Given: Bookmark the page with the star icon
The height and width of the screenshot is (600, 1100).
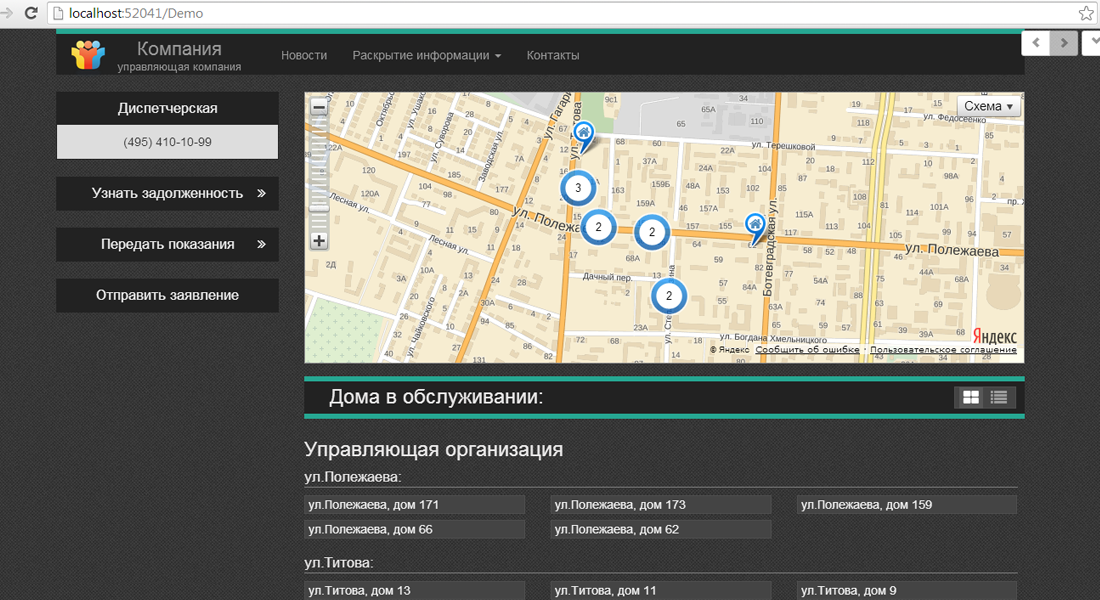Looking at the screenshot, I should pyautogui.click(x=1086, y=14).
